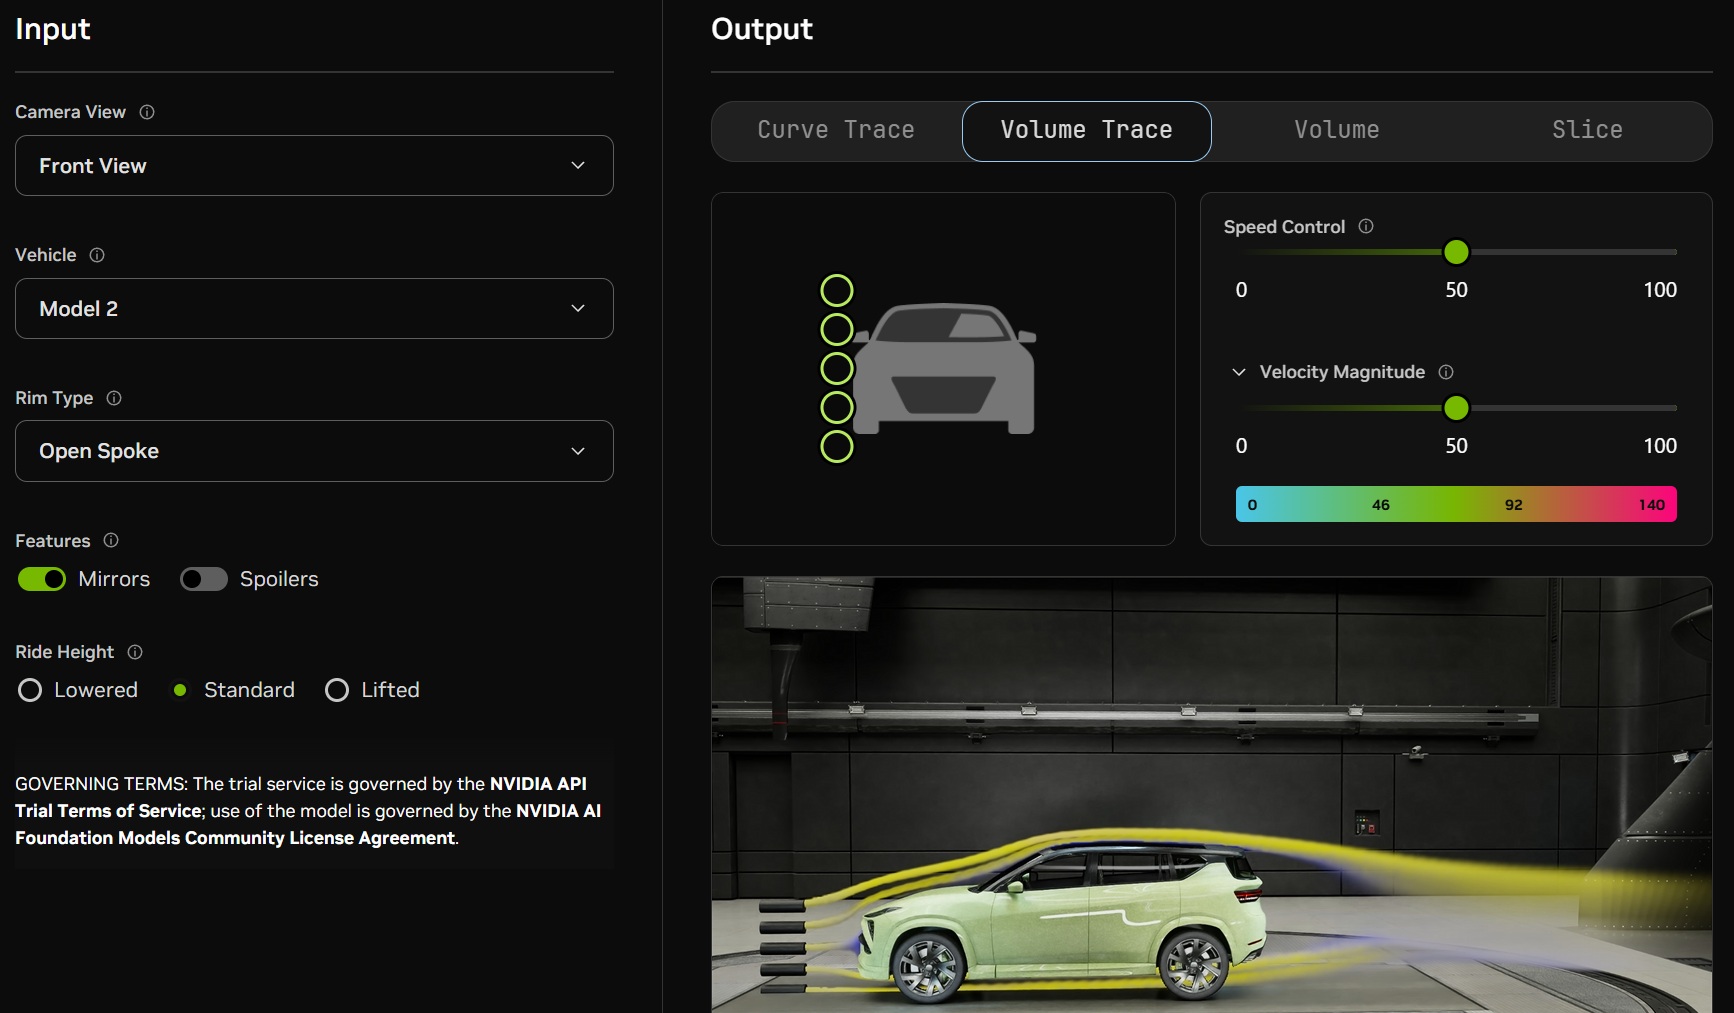Click the Rim Type info icon
This screenshot has width=1734, height=1013.
point(114,398)
